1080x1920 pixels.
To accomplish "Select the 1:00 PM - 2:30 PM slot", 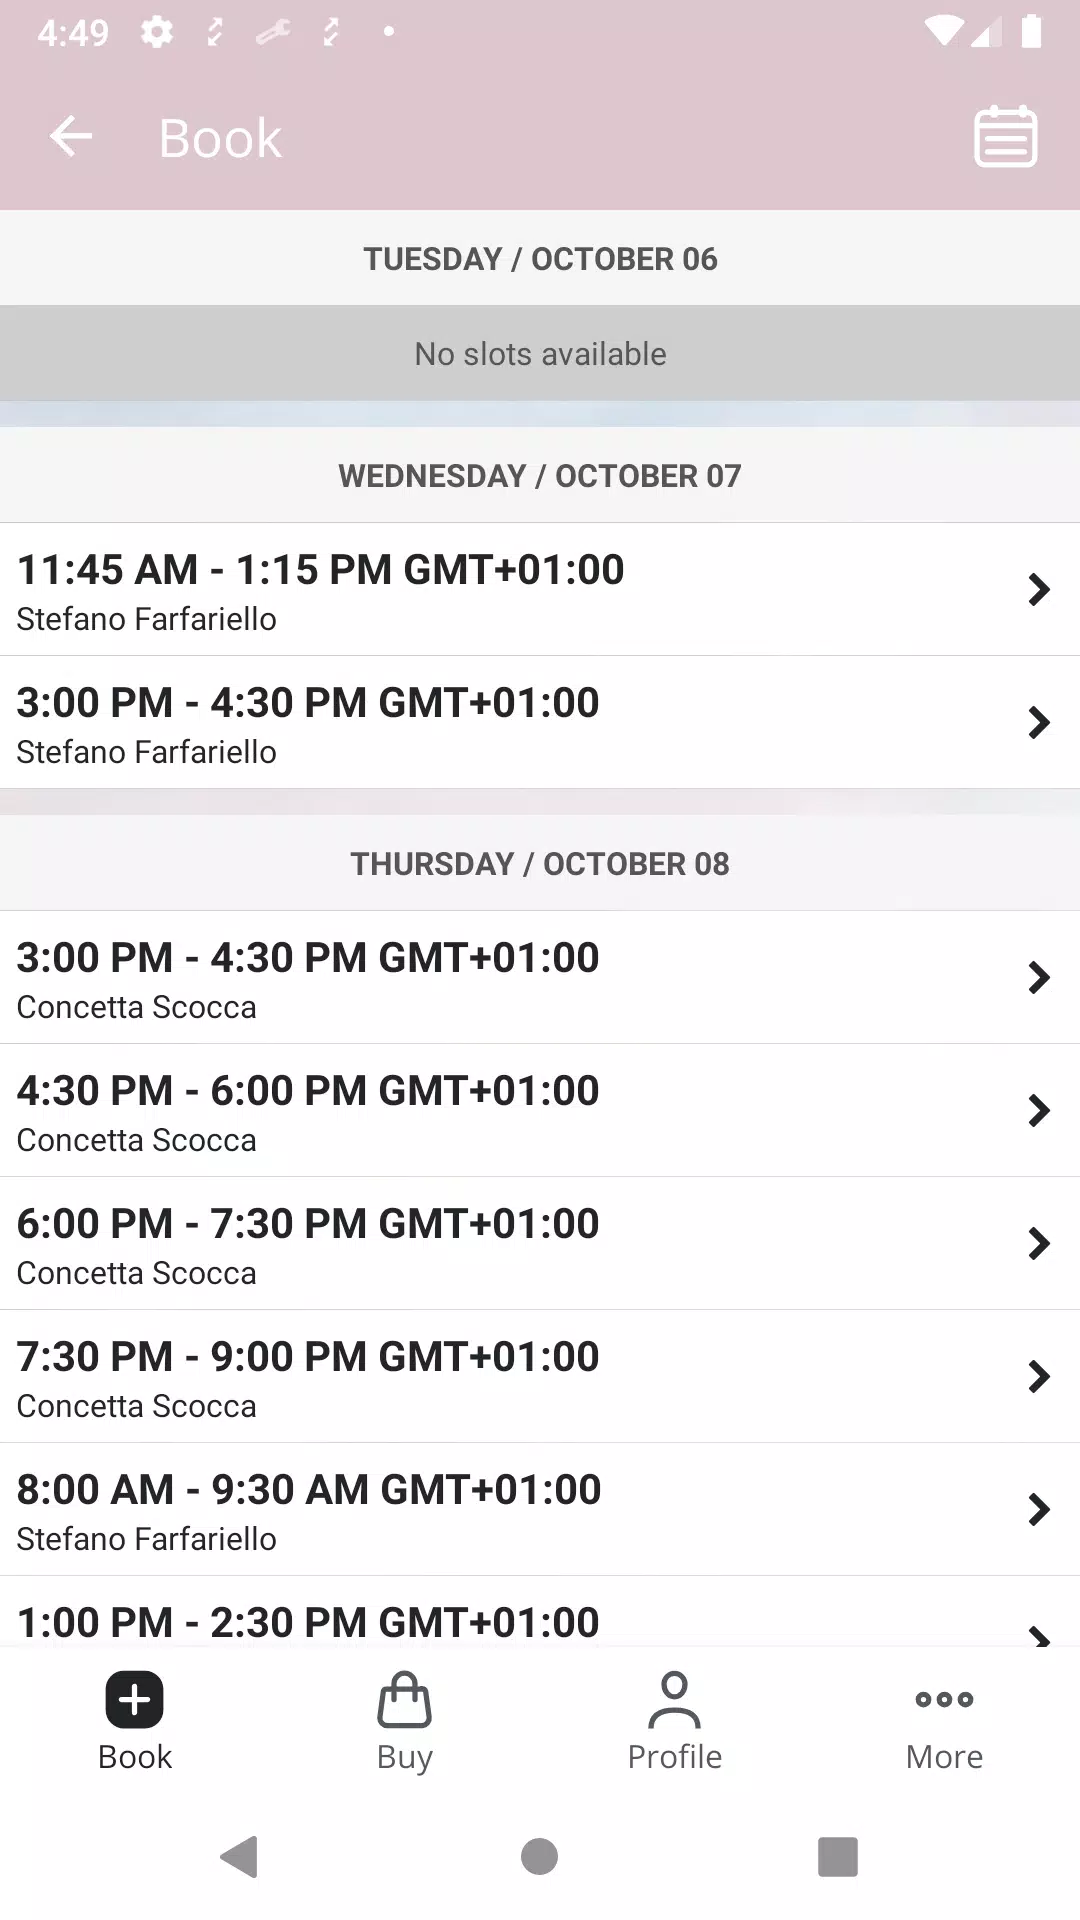I will coord(540,1612).
